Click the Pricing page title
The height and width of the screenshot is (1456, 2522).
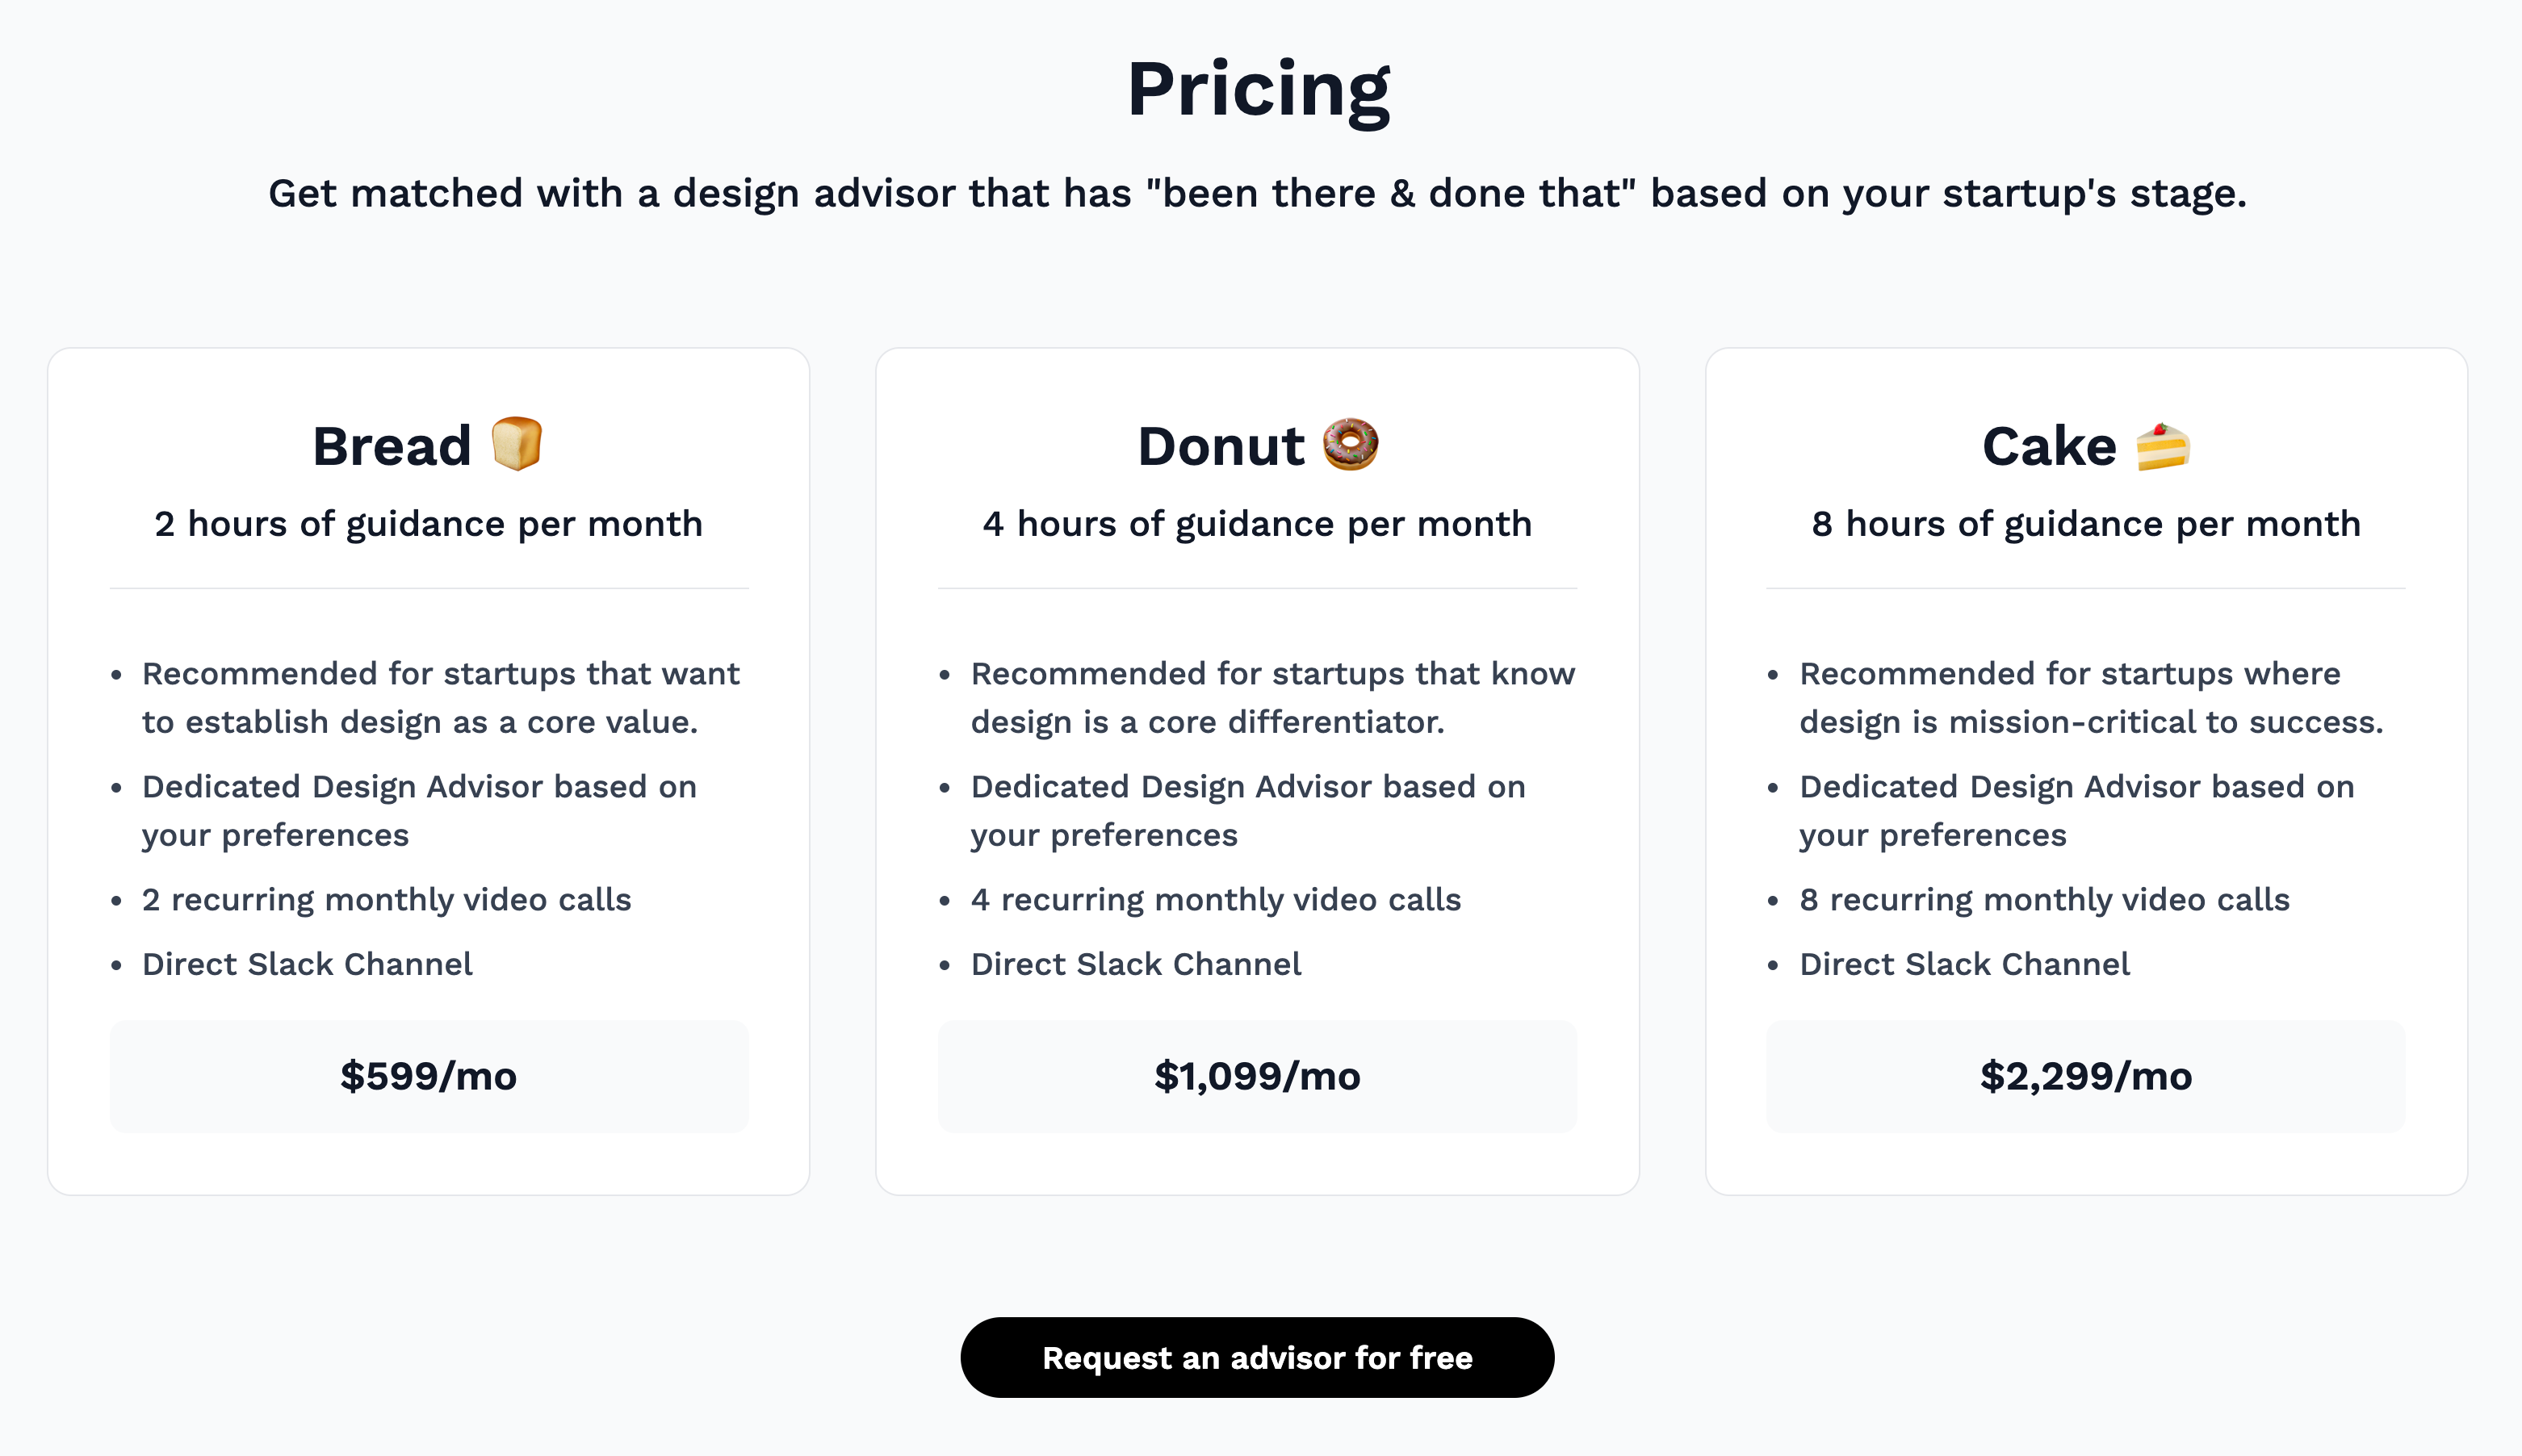(1258, 90)
